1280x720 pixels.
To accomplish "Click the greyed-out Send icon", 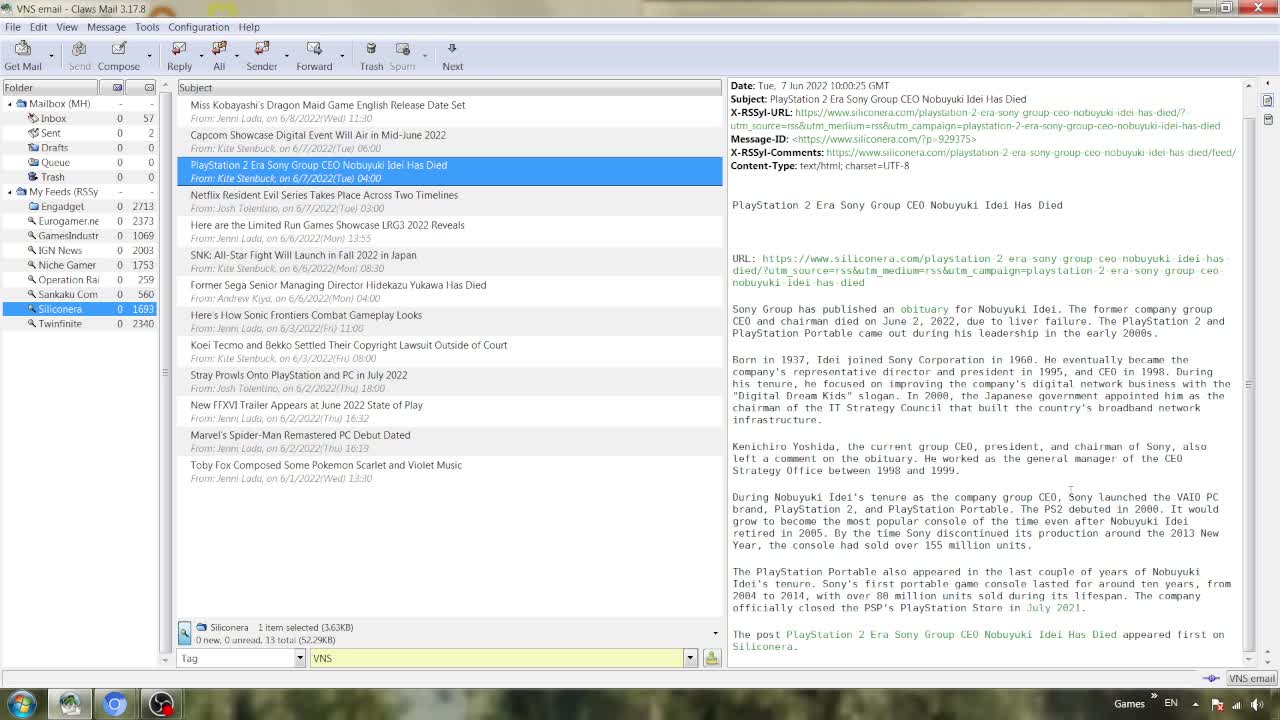I will 79,48.
